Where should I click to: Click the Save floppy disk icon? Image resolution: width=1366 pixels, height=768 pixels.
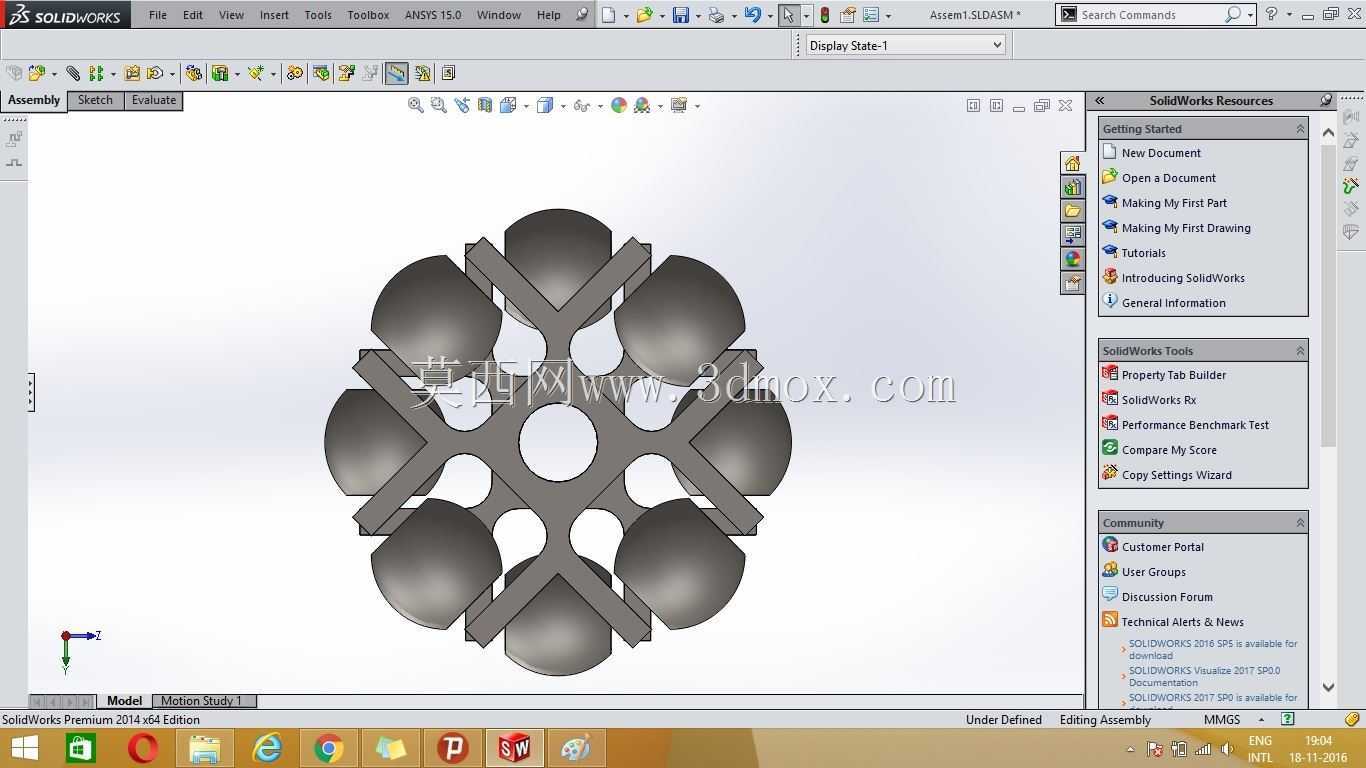click(681, 15)
